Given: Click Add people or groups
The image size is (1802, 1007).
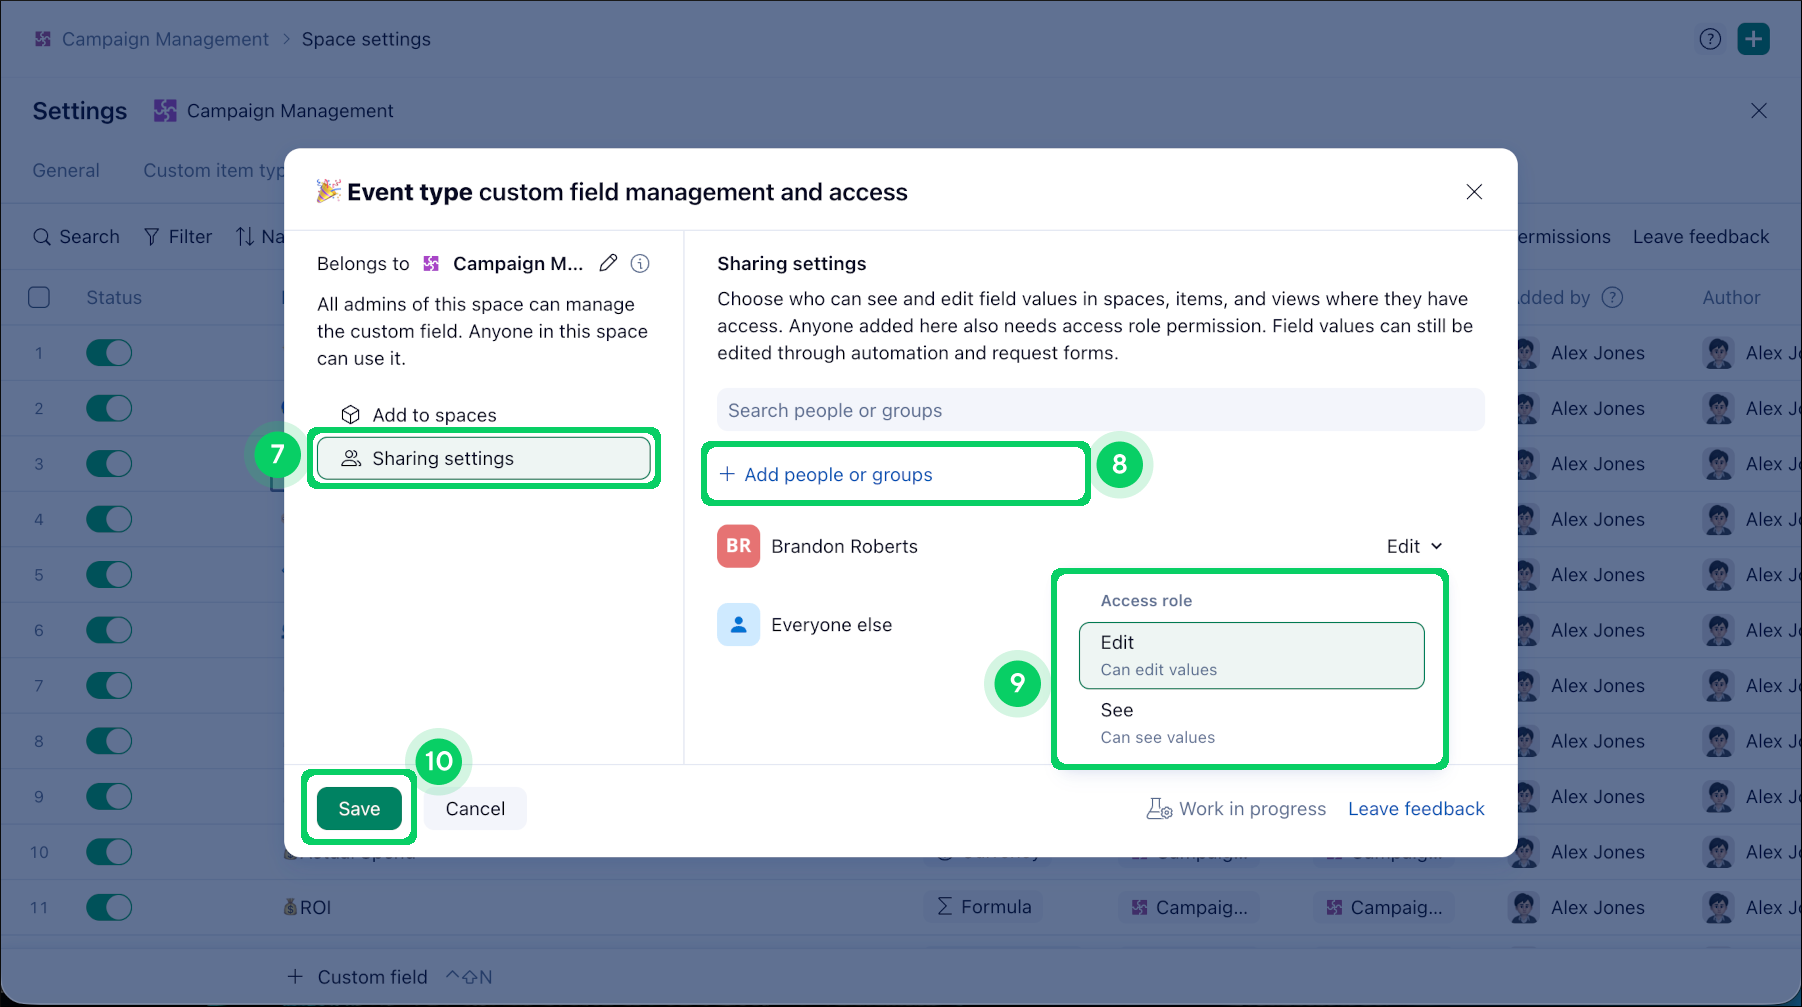Looking at the screenshot, I should click(826, 475).
